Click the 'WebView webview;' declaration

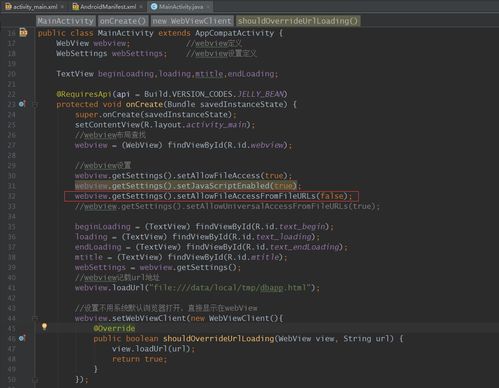pyautogui.click(x=93, y=43)
